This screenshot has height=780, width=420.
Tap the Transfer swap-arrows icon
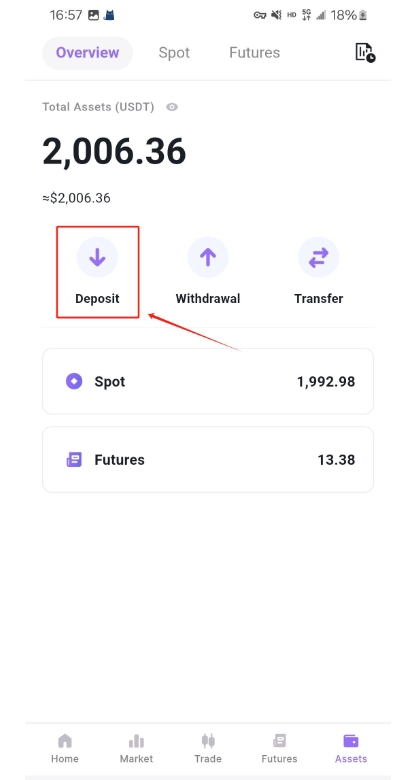coord(318,257)
